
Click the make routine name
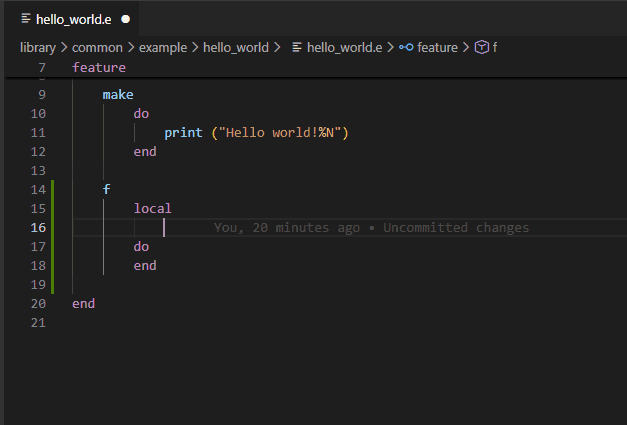coord(118,95)
